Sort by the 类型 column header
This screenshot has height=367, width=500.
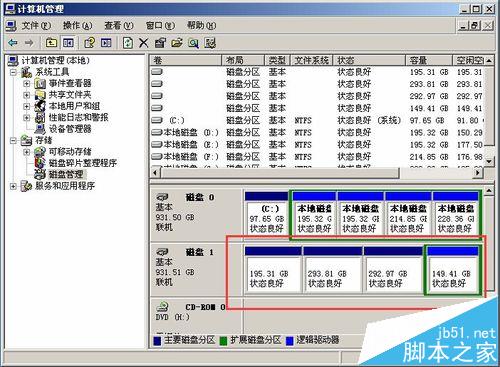278,60
